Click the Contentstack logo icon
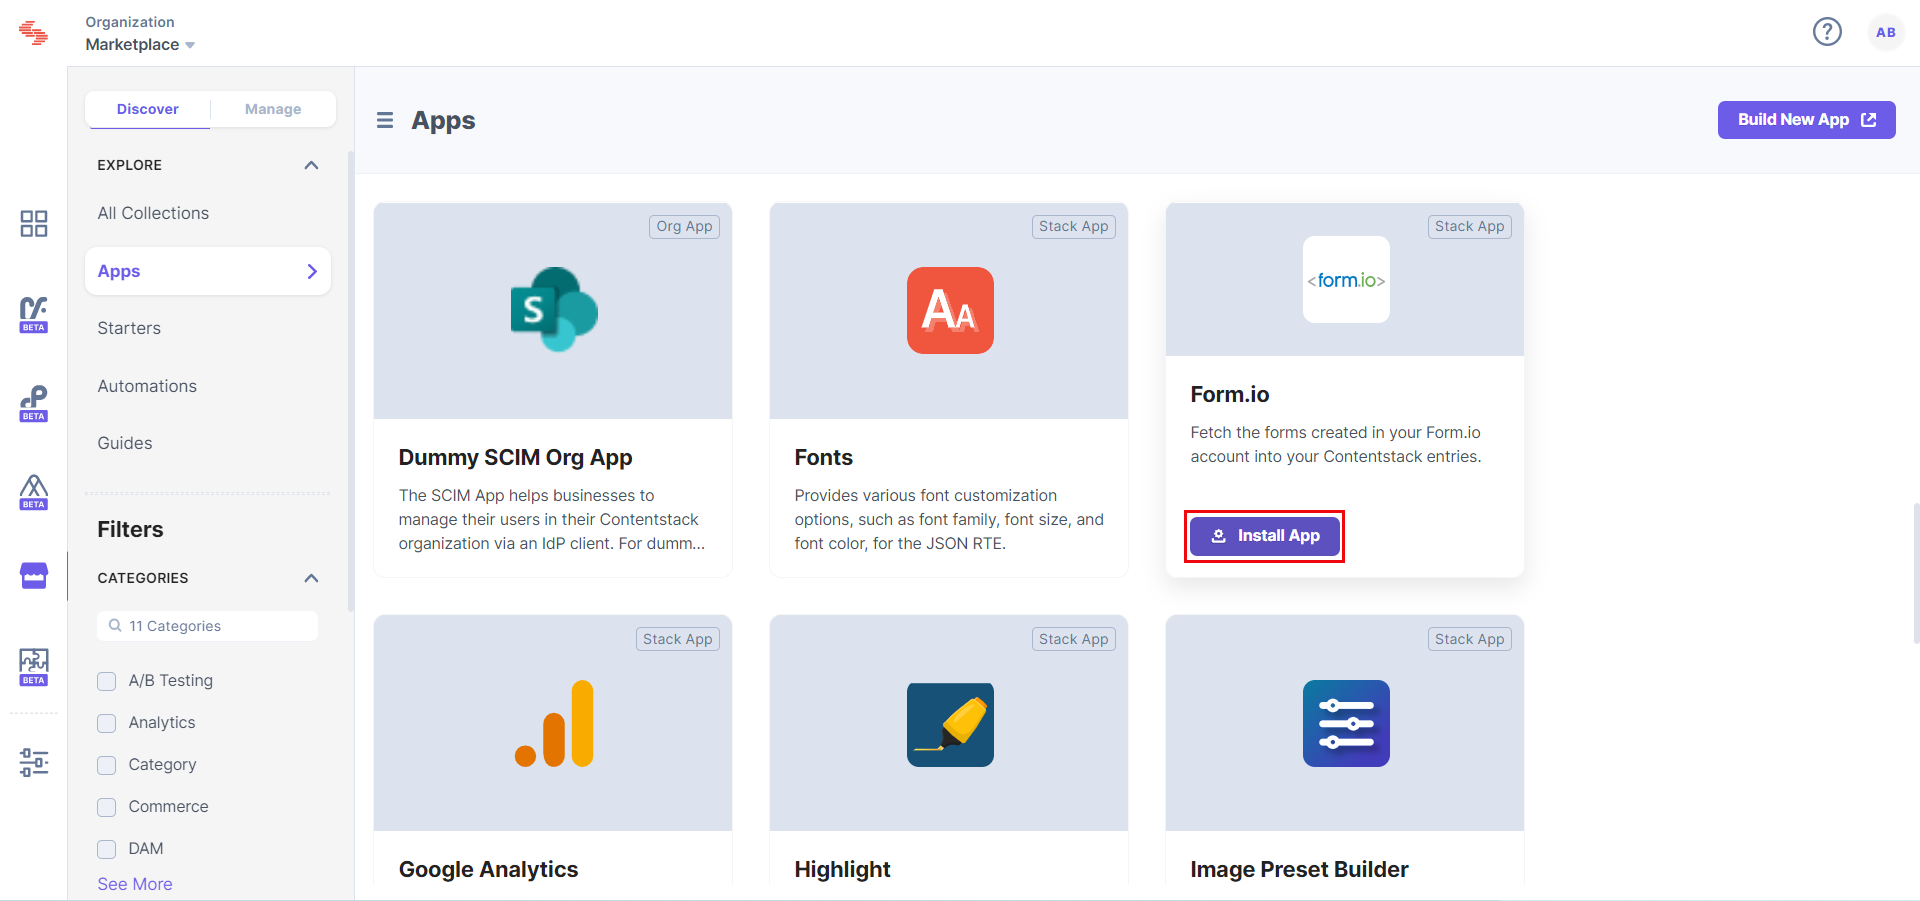This screenshot has height=901, width=1920. (x=33, y=32)
